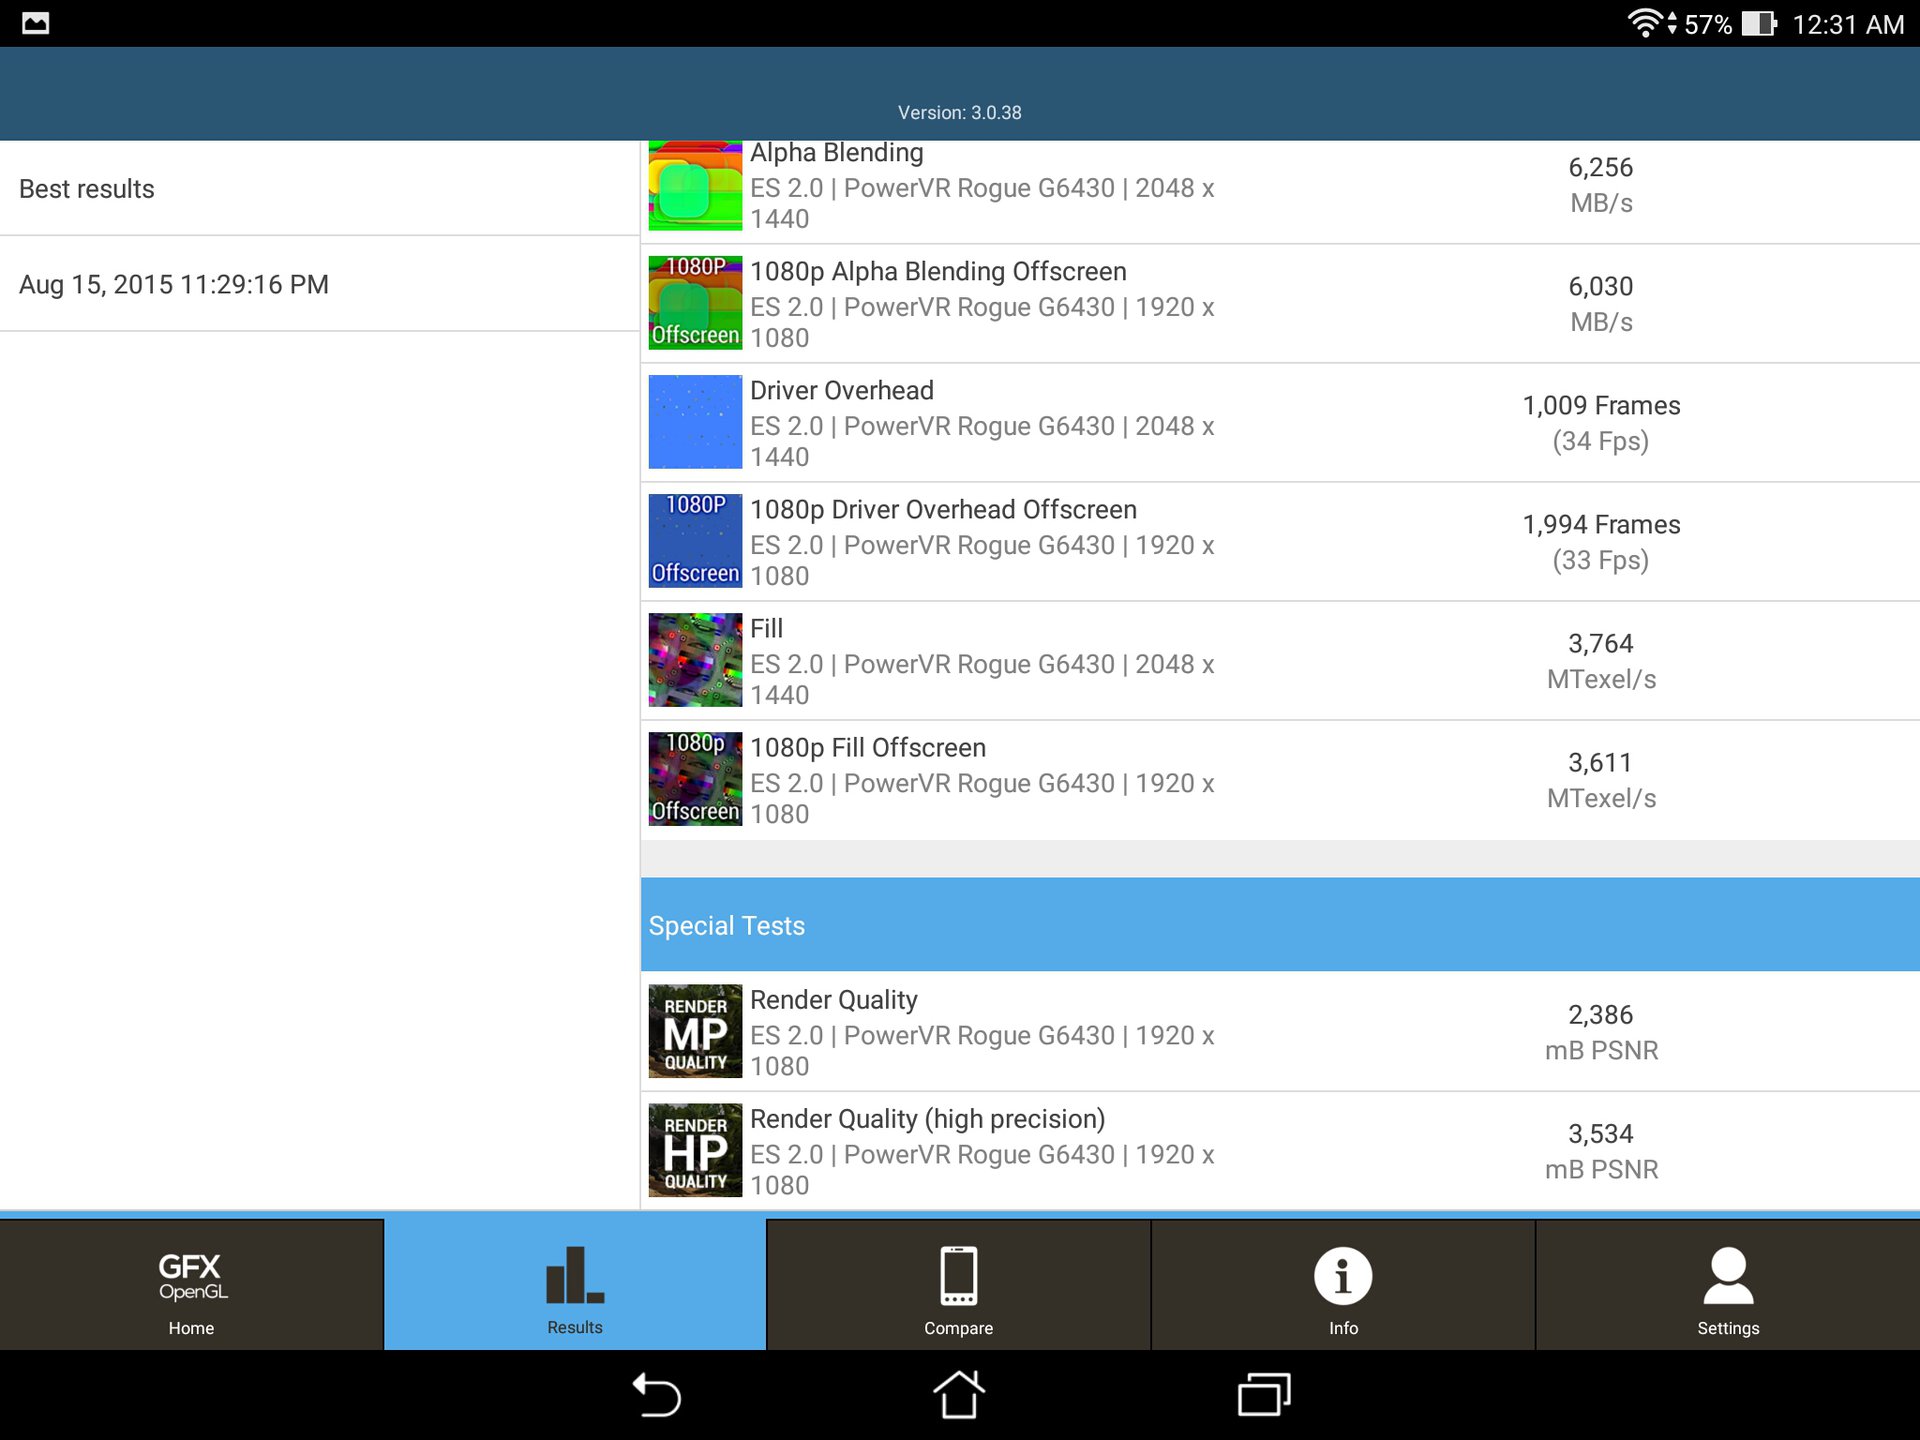The image size is (1920, 1440).
Task: Switch to the Results tab
Action: coord(575,1286)
